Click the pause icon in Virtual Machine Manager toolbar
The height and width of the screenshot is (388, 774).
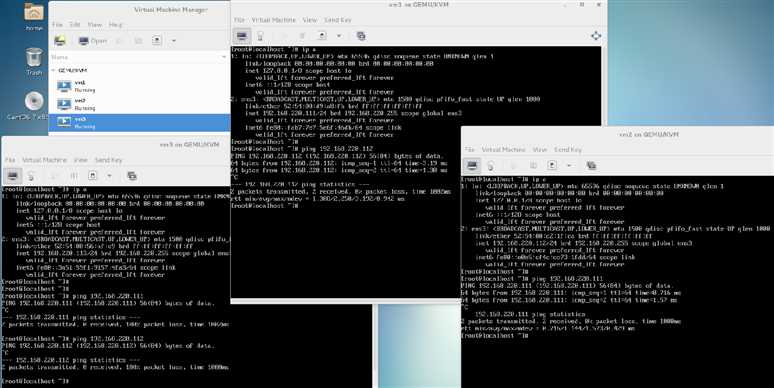(x=139, y=40)
